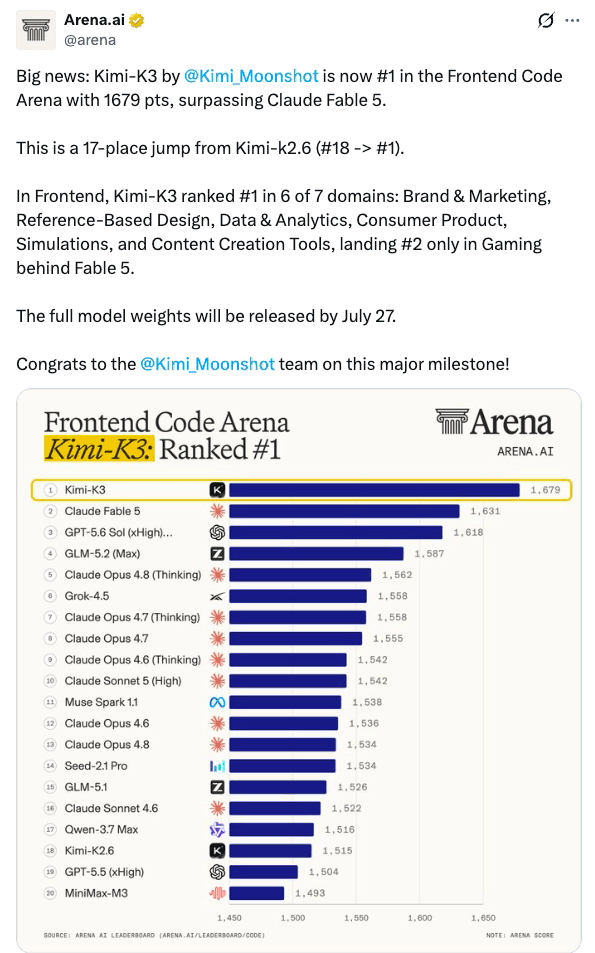Follow the @Kimi_Moonshot link in congrats line
This screenshot has width=595, height=953.
[207, 364]
